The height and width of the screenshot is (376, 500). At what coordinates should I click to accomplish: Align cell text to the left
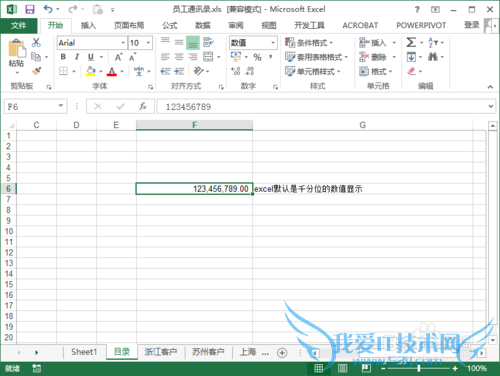(x=165, y=57)
